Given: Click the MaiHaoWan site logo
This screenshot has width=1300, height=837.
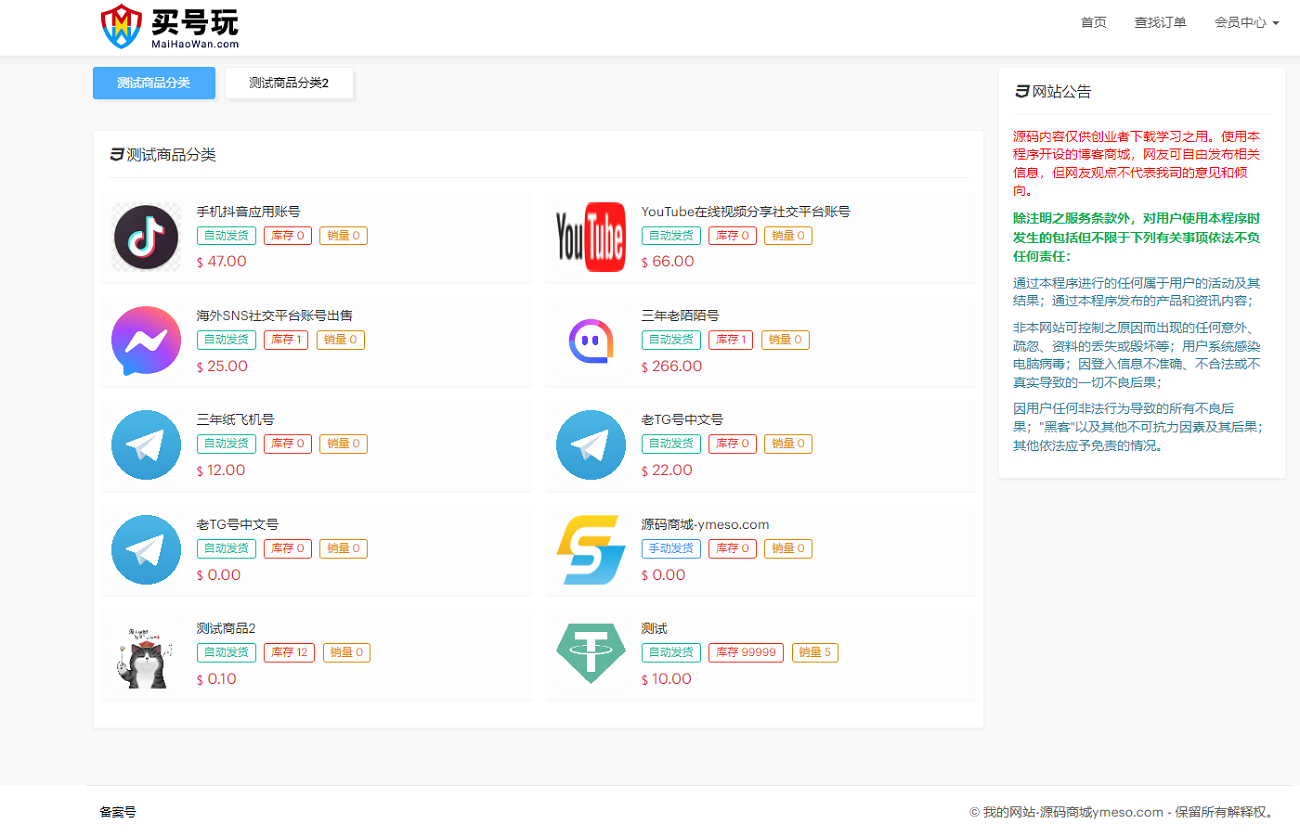Looking at the screenshot, I should pyautogui.click(x=170, y=27).
